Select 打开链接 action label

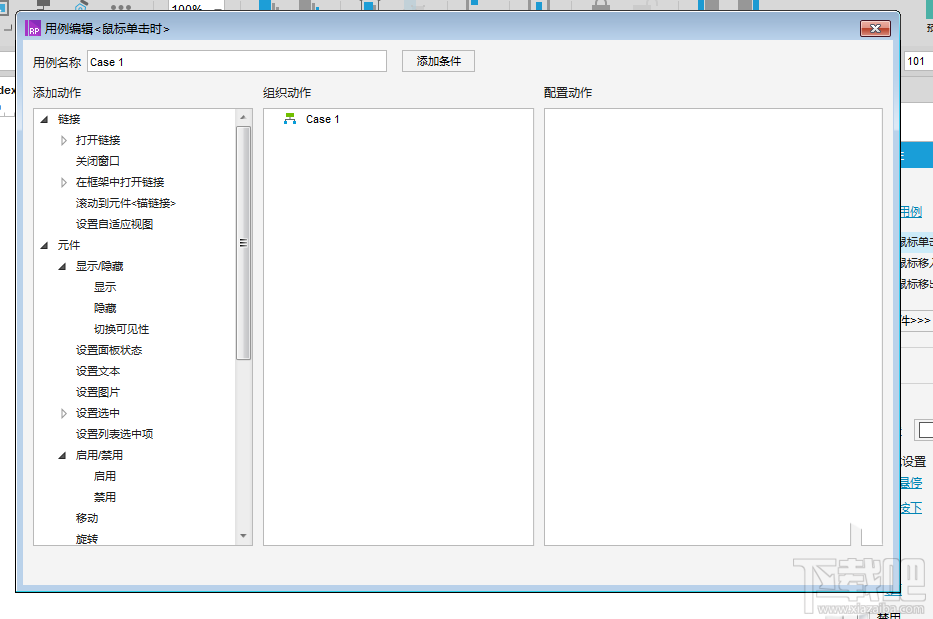98,140
